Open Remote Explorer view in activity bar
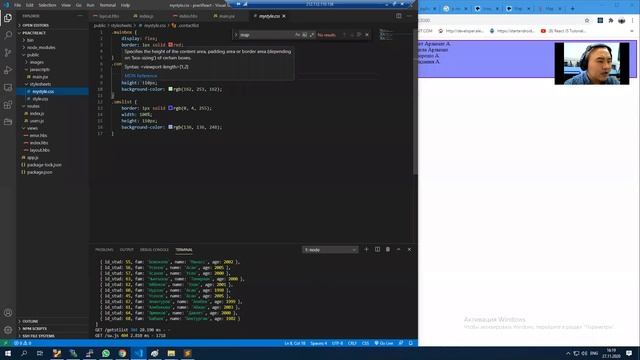 8,87
